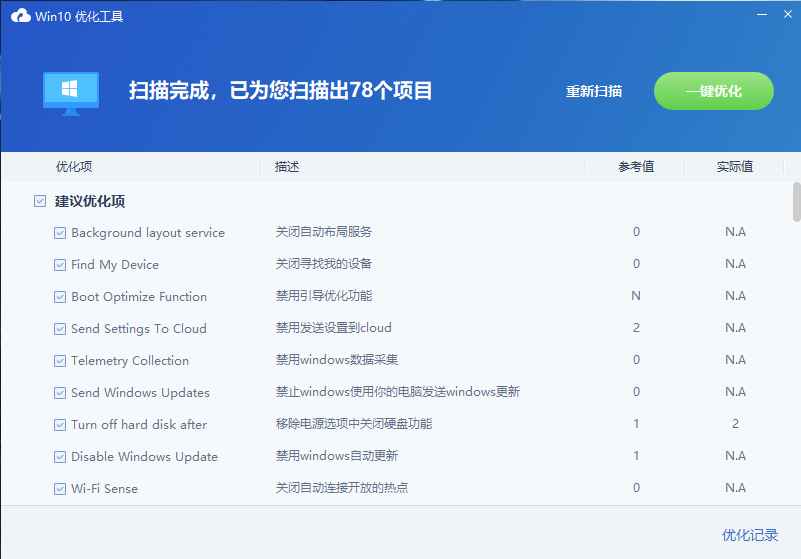Click the 描述 column header

coord(287,167)
